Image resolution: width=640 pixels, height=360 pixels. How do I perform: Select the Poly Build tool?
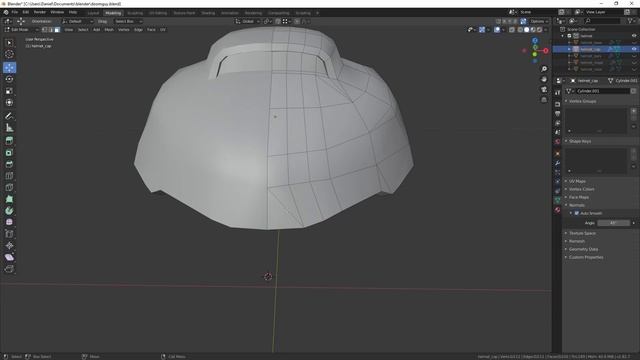click(9, 199)
